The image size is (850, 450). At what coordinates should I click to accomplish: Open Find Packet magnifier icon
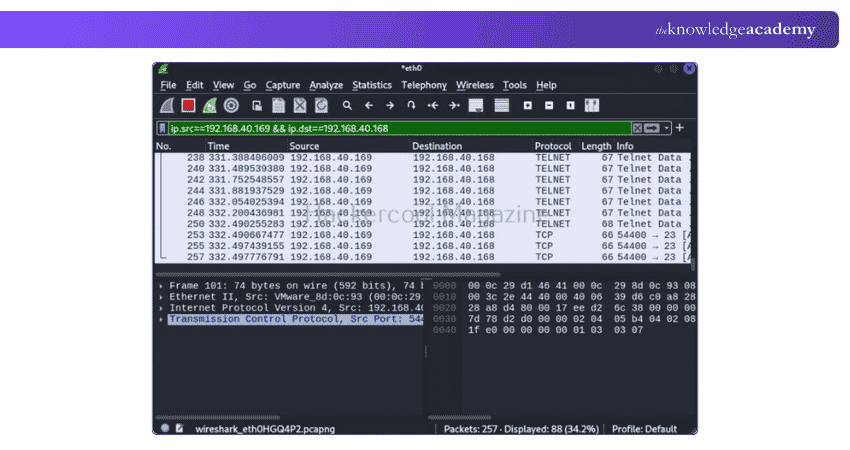tap(347, 106)
